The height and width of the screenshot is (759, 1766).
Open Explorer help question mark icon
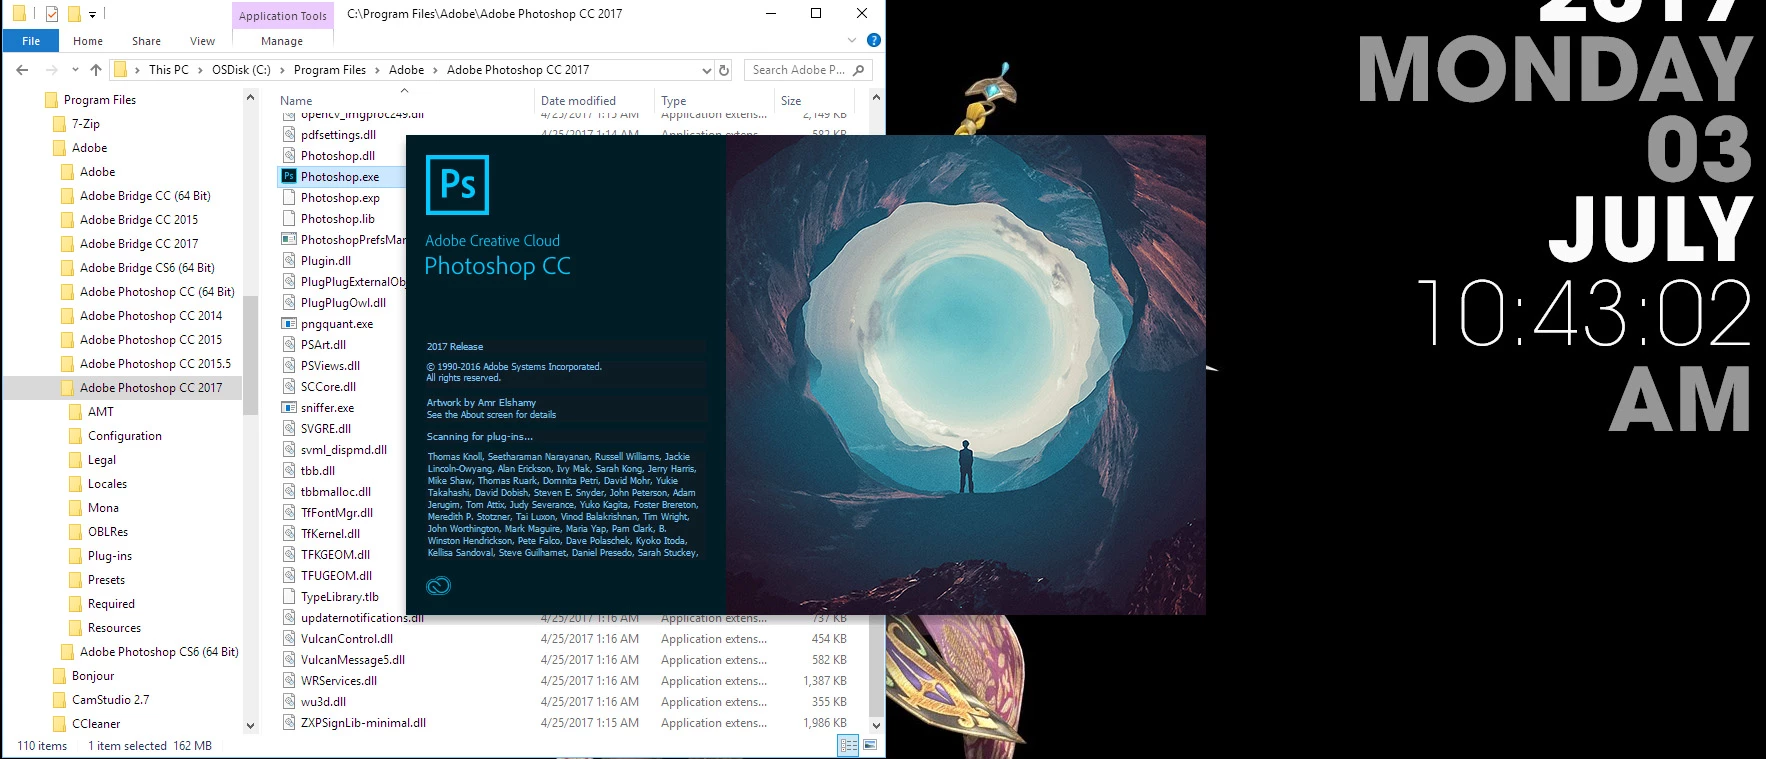[873, 41]
